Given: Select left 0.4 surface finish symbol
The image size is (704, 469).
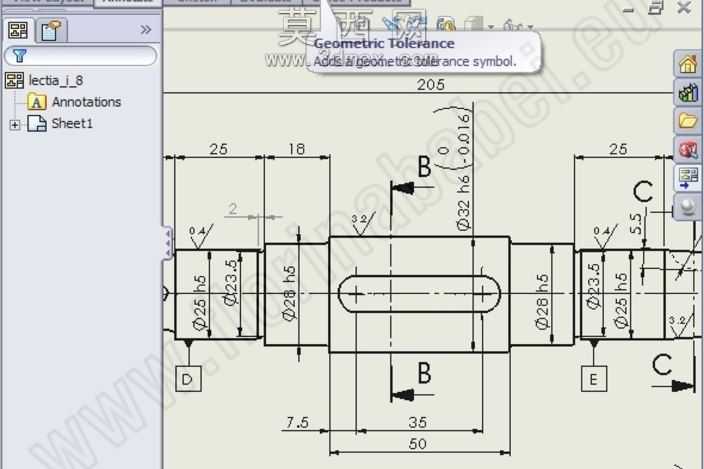Looking at the screenshot, I should pos(200,237).
